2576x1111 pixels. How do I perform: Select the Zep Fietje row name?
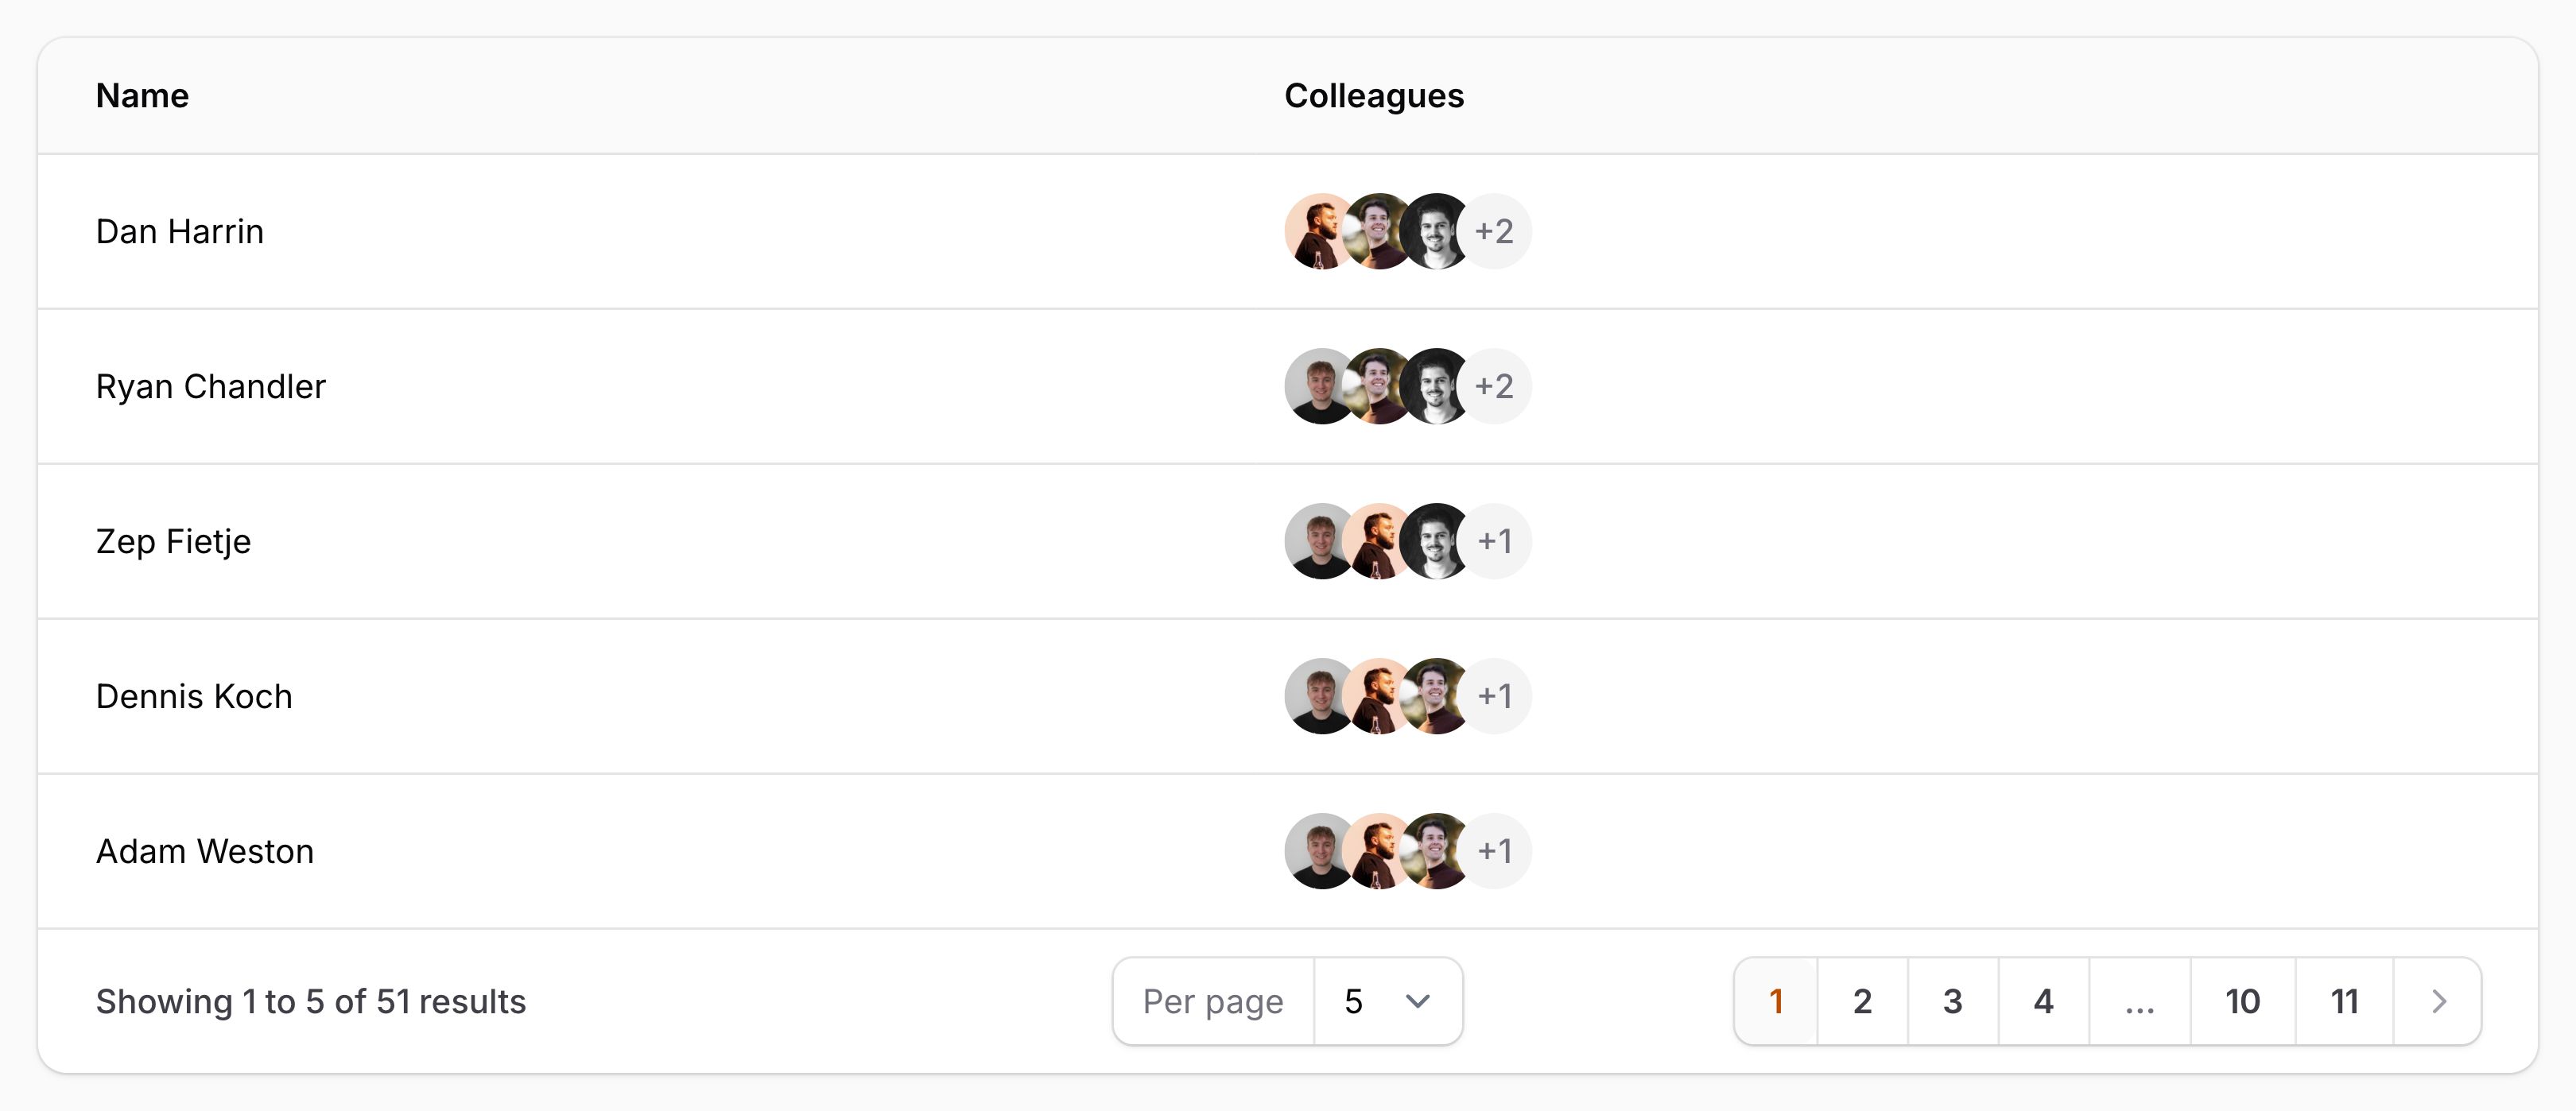click(x=174, y=541)
